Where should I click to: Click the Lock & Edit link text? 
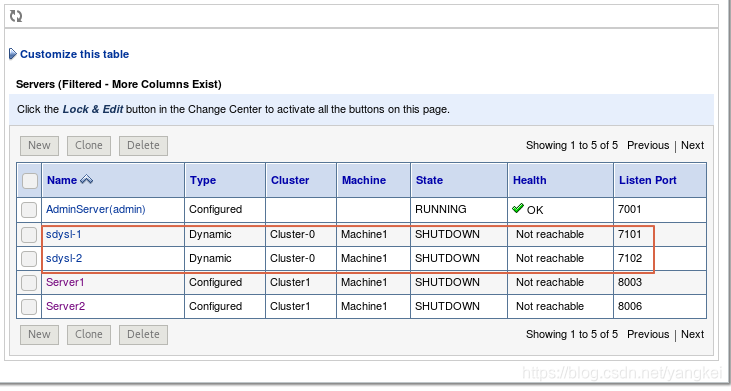pos(93,109)
